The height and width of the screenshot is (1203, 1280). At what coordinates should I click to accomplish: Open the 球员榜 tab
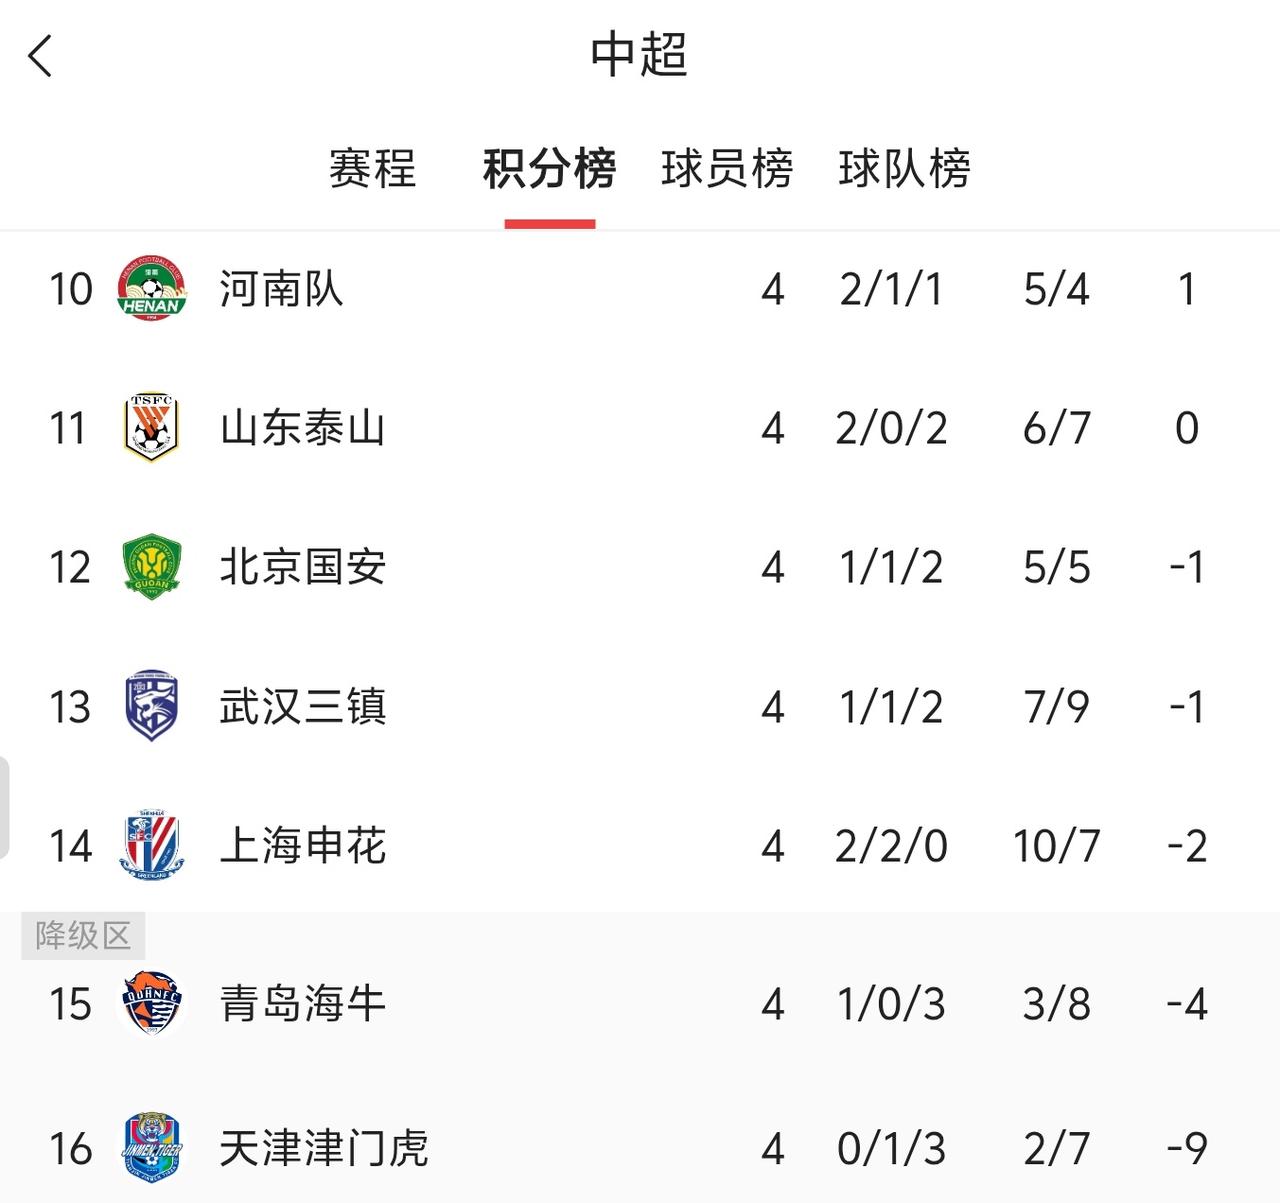tap(727, 170)
